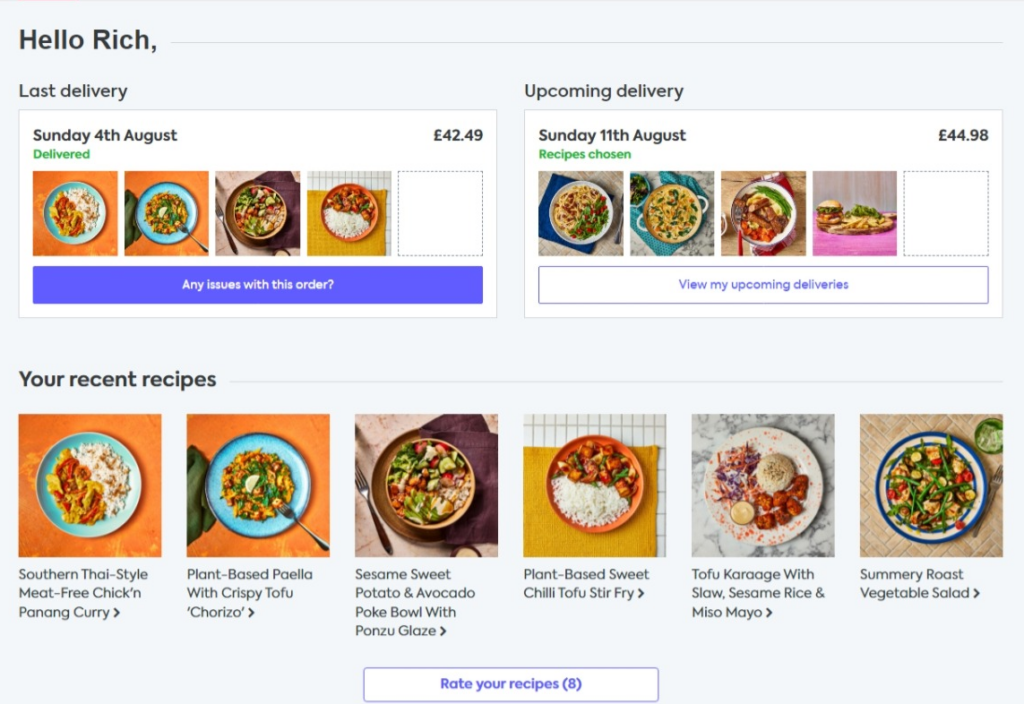
Task: Select the Tofu Karaage recipe photo
Action: 761,485
